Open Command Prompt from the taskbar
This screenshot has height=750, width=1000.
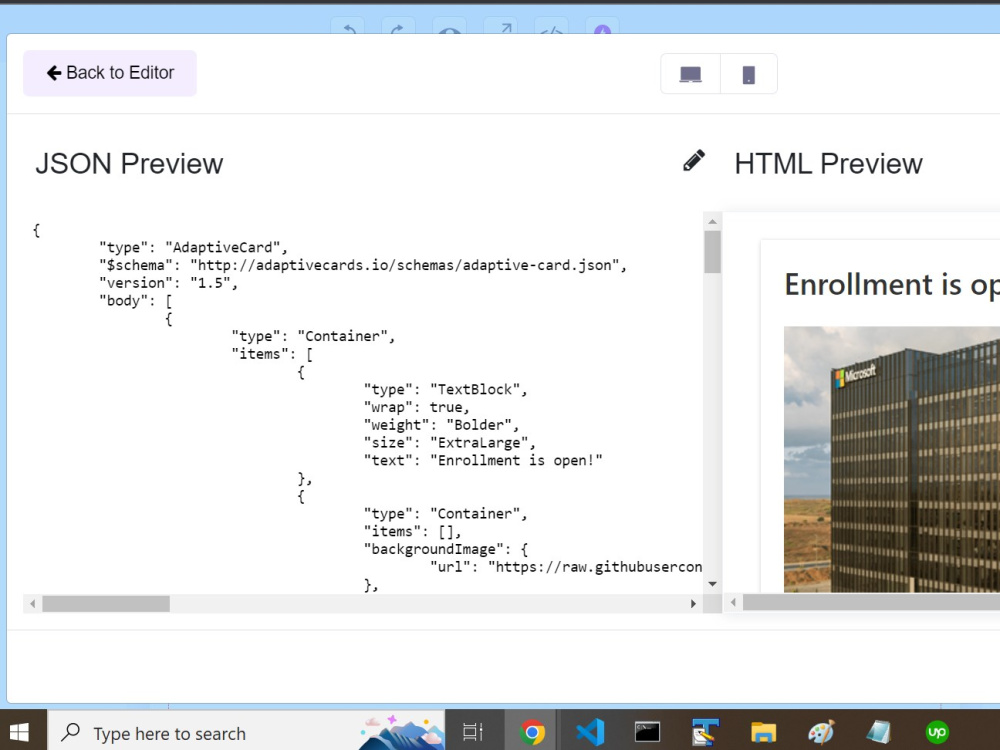pos(647,732)
